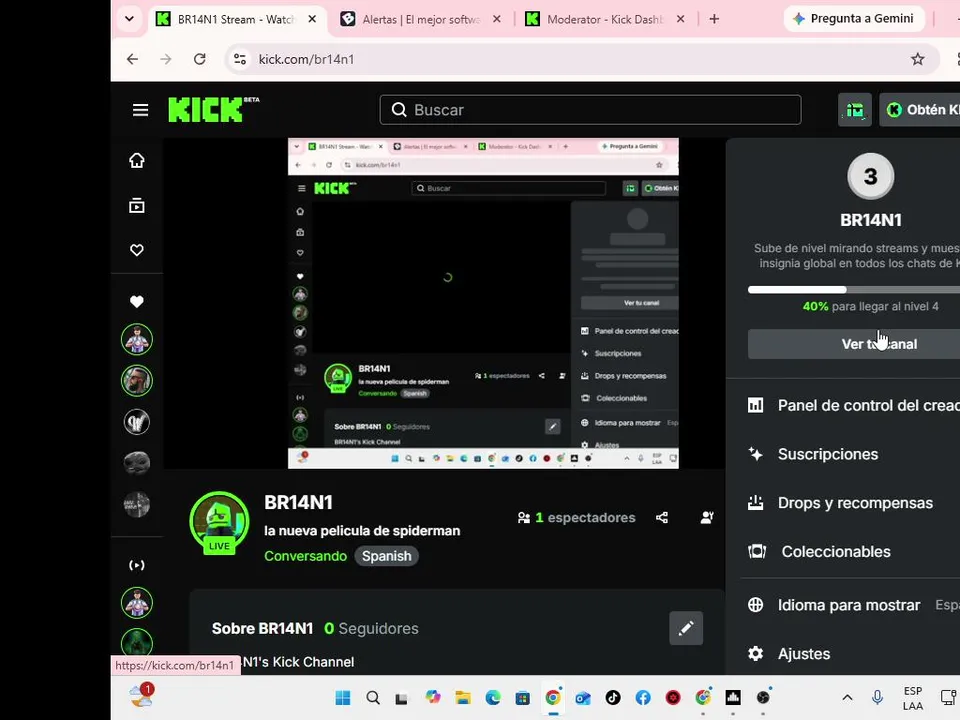Screen dimensions: 960x720
Task: Open File Explorer from taskbar
Action: pos(463,697)
